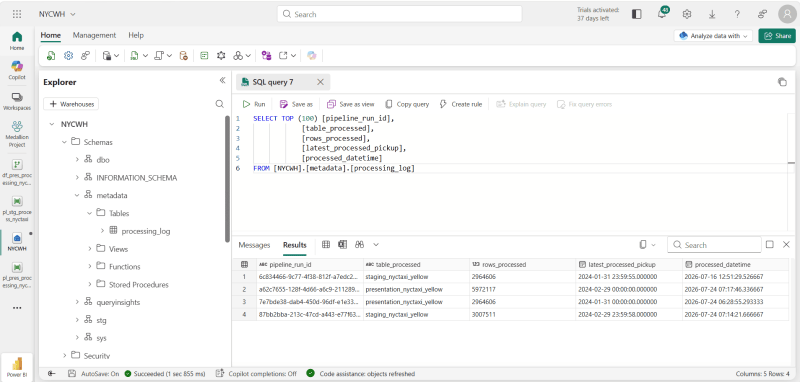Click Save as view

pos(351,104)
